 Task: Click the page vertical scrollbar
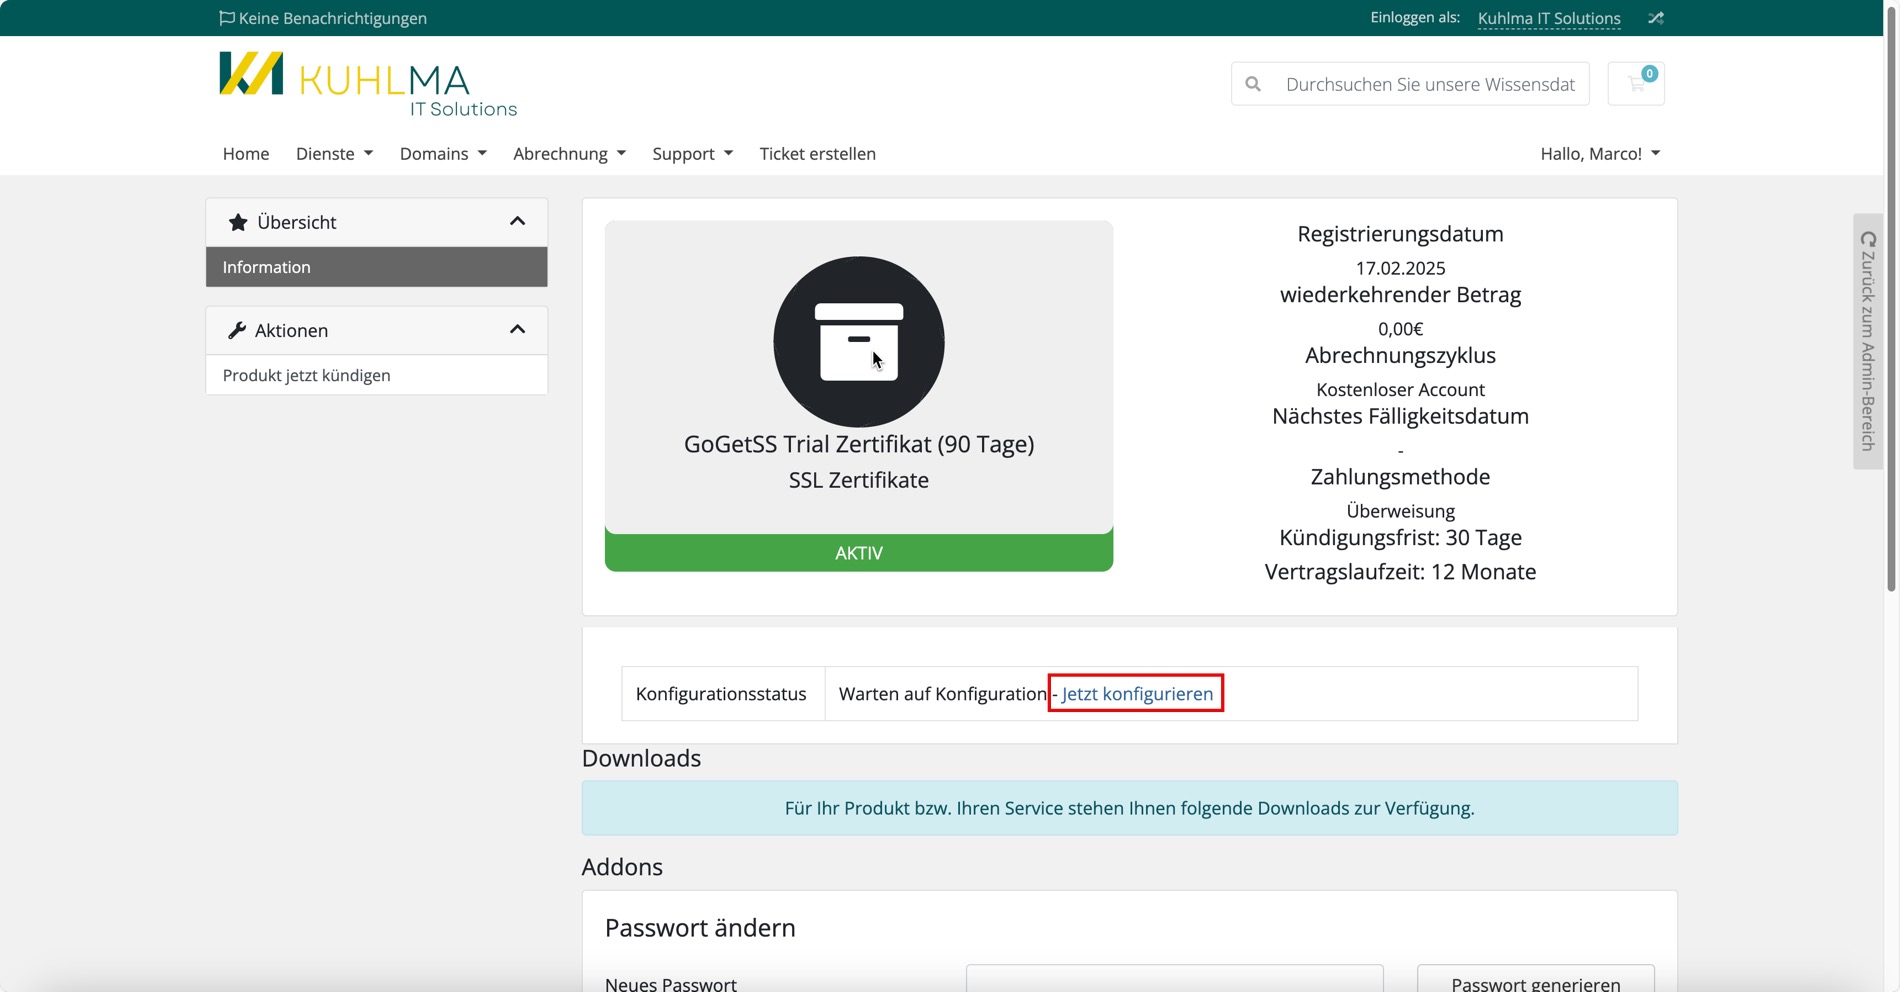[x=1891, y=300]
